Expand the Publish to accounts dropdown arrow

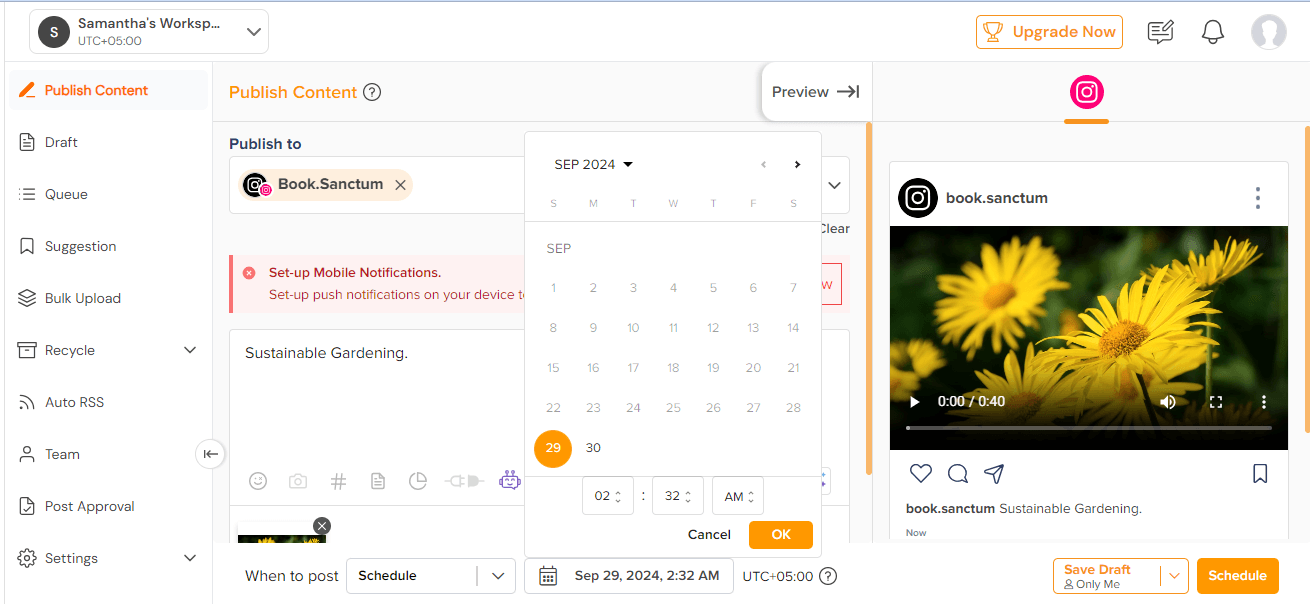[x=834, y=185]
